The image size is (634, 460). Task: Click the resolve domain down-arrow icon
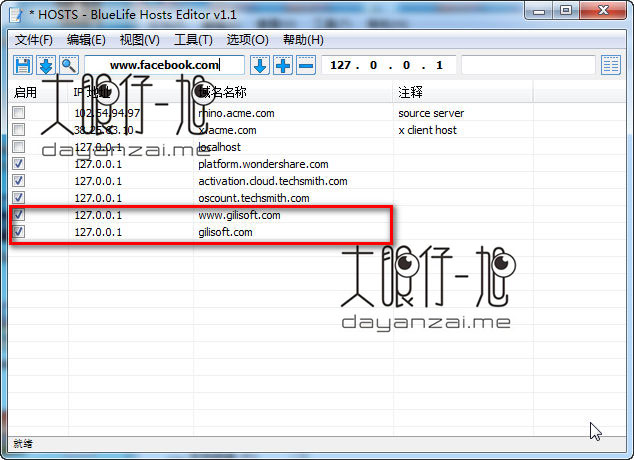tap(260, 65)
